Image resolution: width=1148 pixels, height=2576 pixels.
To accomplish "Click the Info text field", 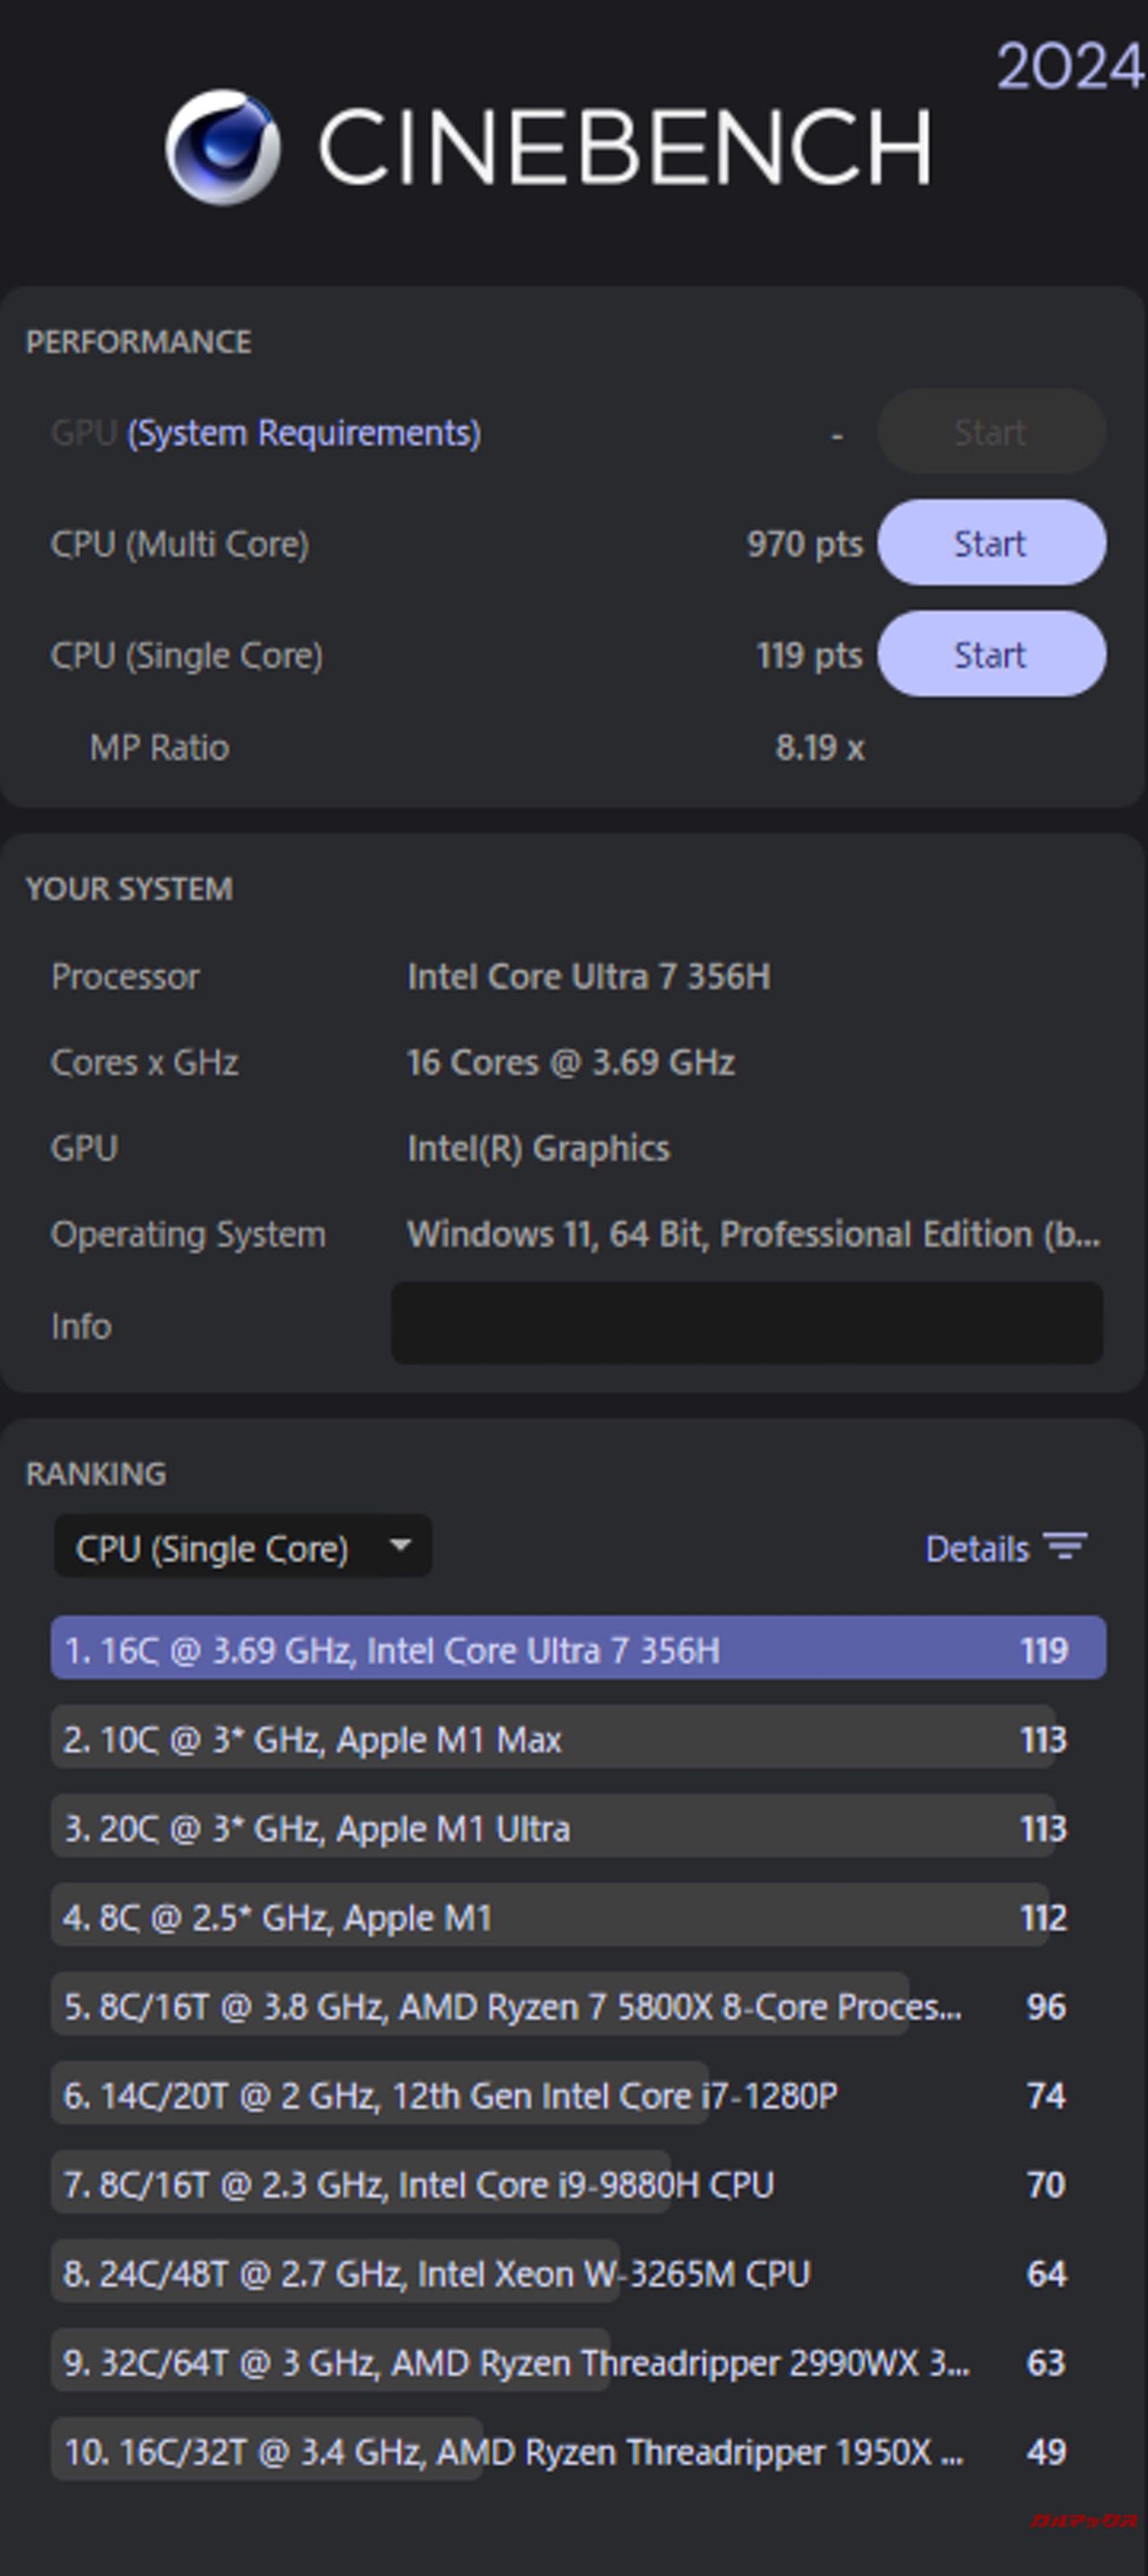I will point(747,1323).
